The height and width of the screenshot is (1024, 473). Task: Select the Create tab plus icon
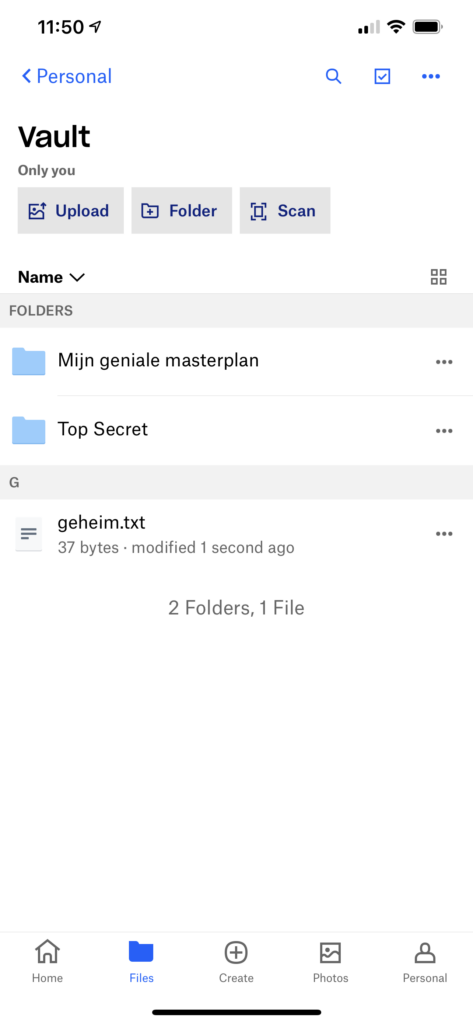point(236,953)
